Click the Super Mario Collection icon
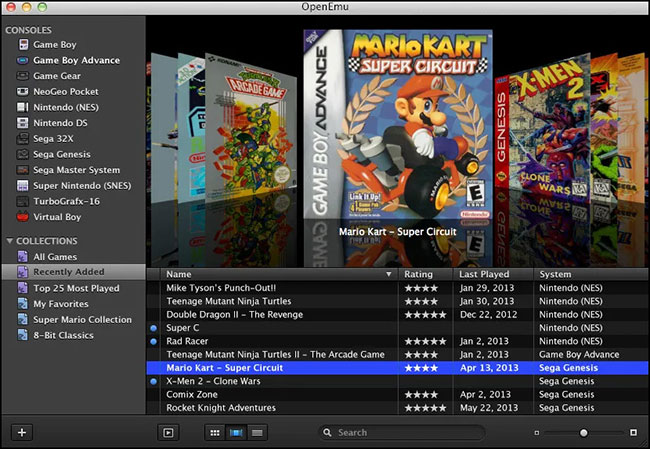The width and height of the screenshot is (650, 449). point(22,320)
